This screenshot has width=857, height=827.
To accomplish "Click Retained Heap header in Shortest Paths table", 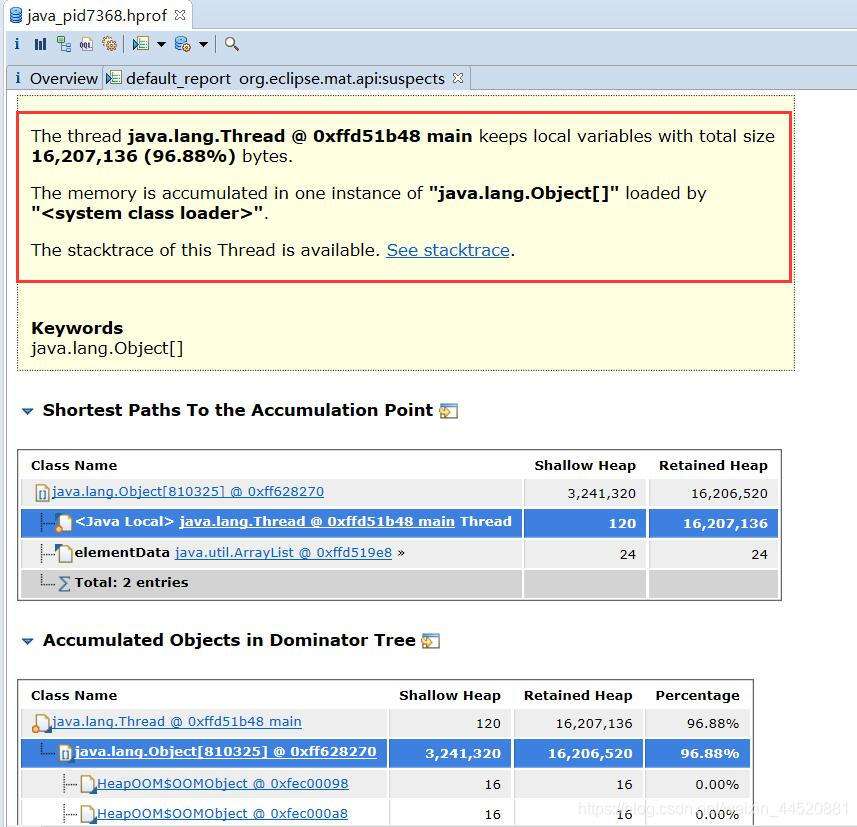I will click(713, 466).
